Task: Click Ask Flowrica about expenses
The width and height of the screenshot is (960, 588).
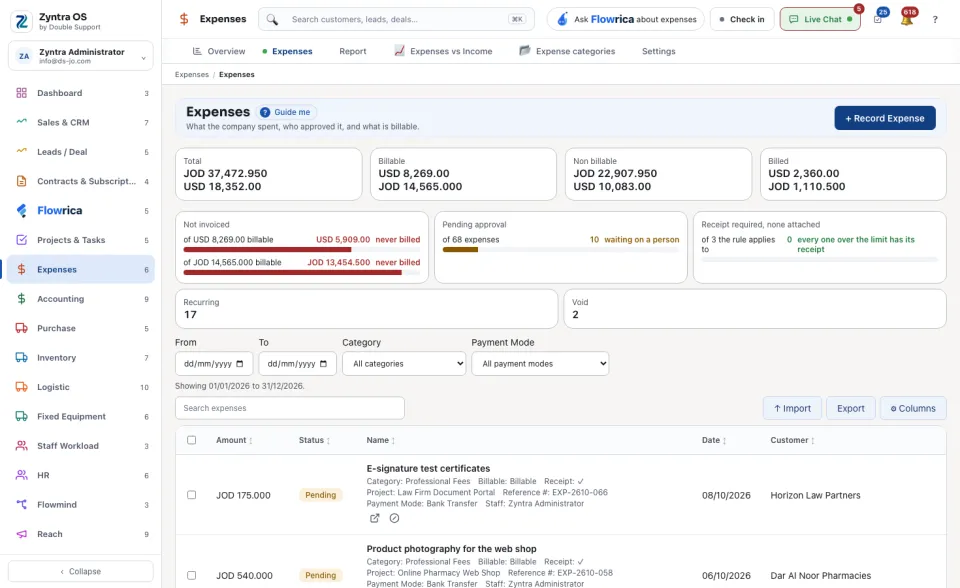Action: pos(625,20)
